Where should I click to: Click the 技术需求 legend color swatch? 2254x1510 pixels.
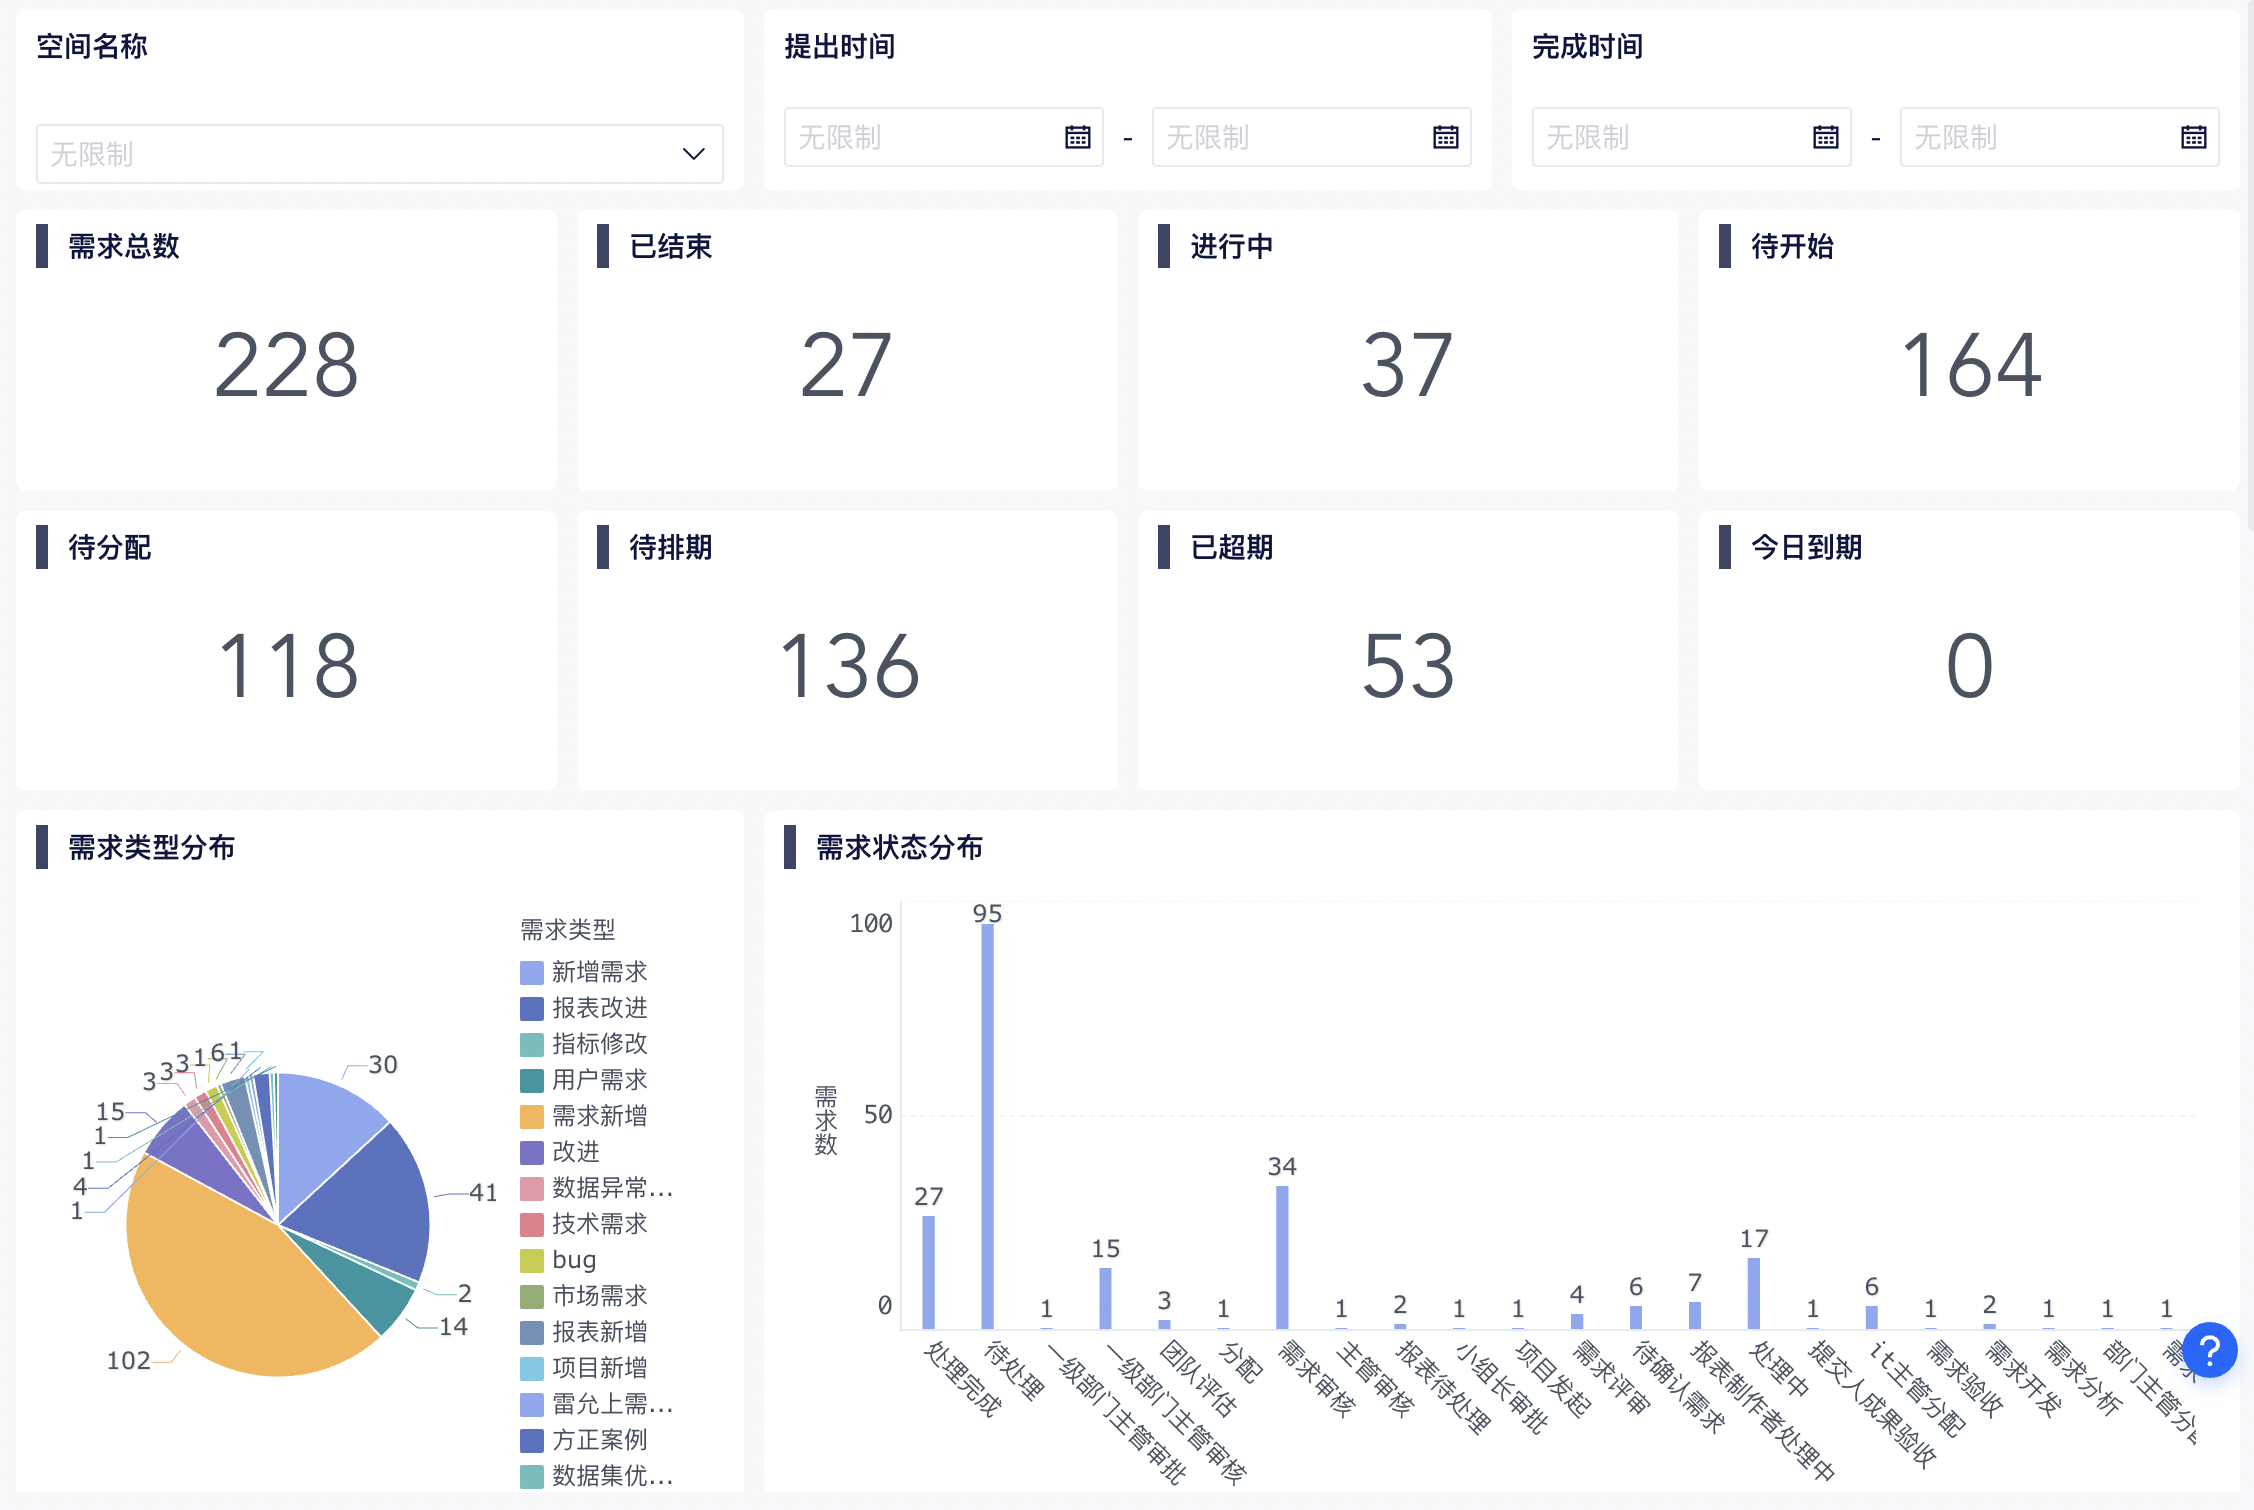click(532, 1225)
